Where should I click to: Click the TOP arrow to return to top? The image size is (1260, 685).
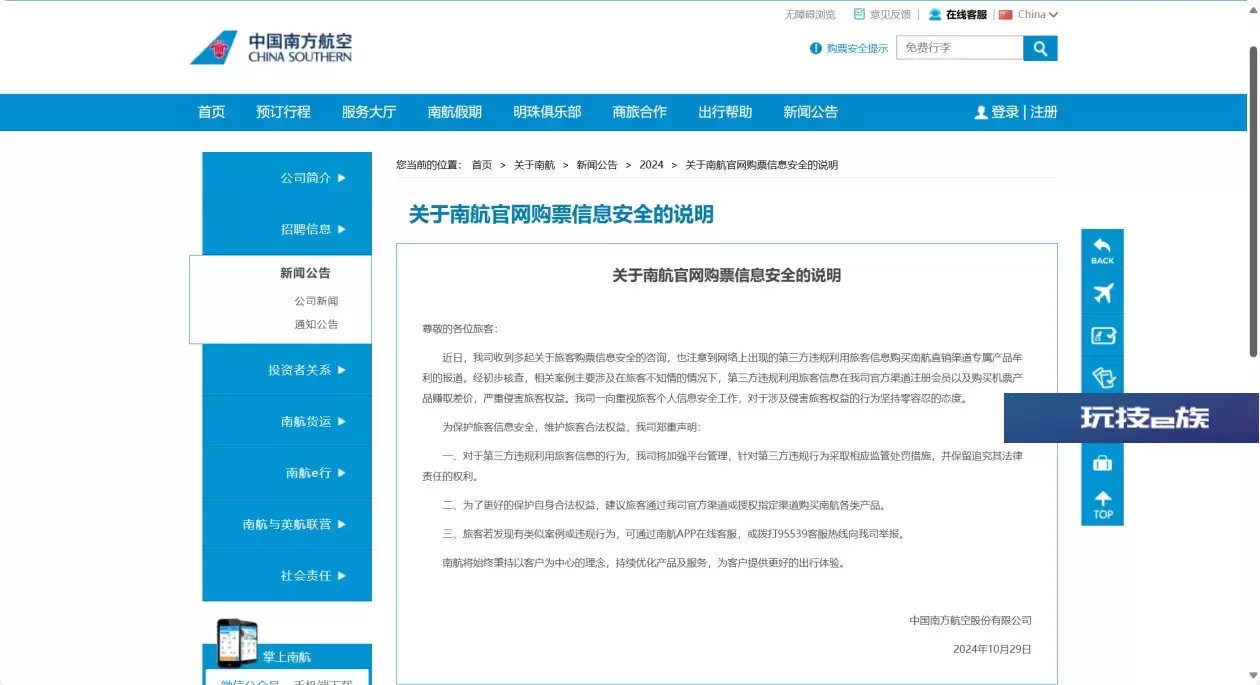(x=1102, y=505)
